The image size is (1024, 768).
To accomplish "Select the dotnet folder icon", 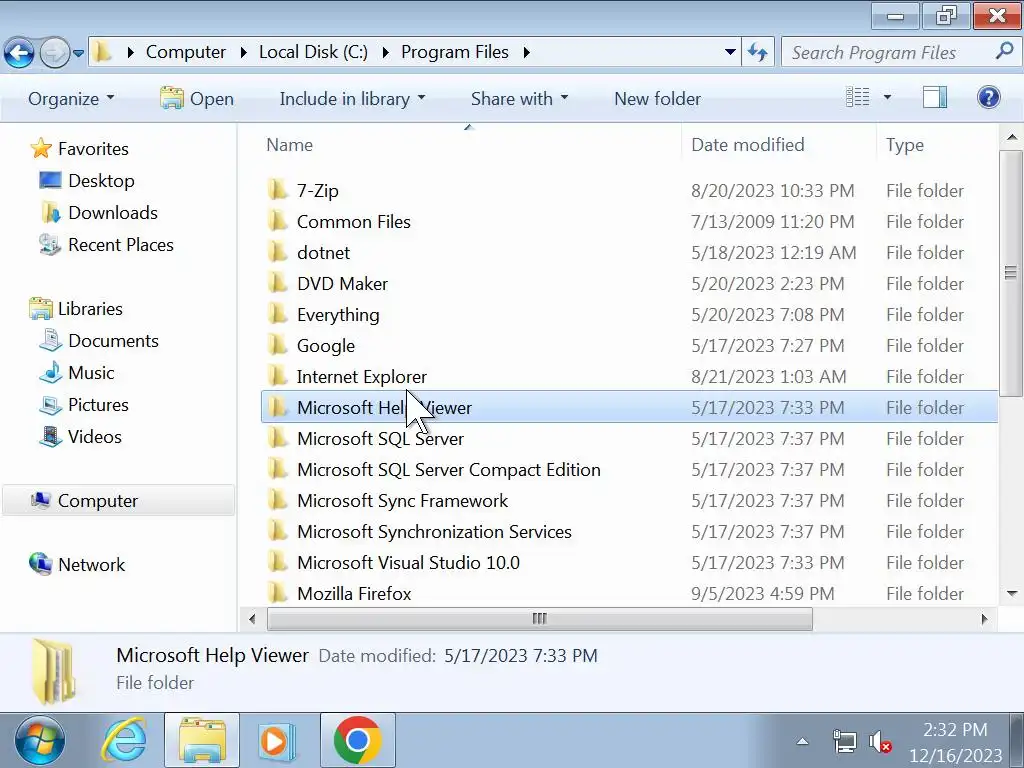I will [x=278, y=252].
